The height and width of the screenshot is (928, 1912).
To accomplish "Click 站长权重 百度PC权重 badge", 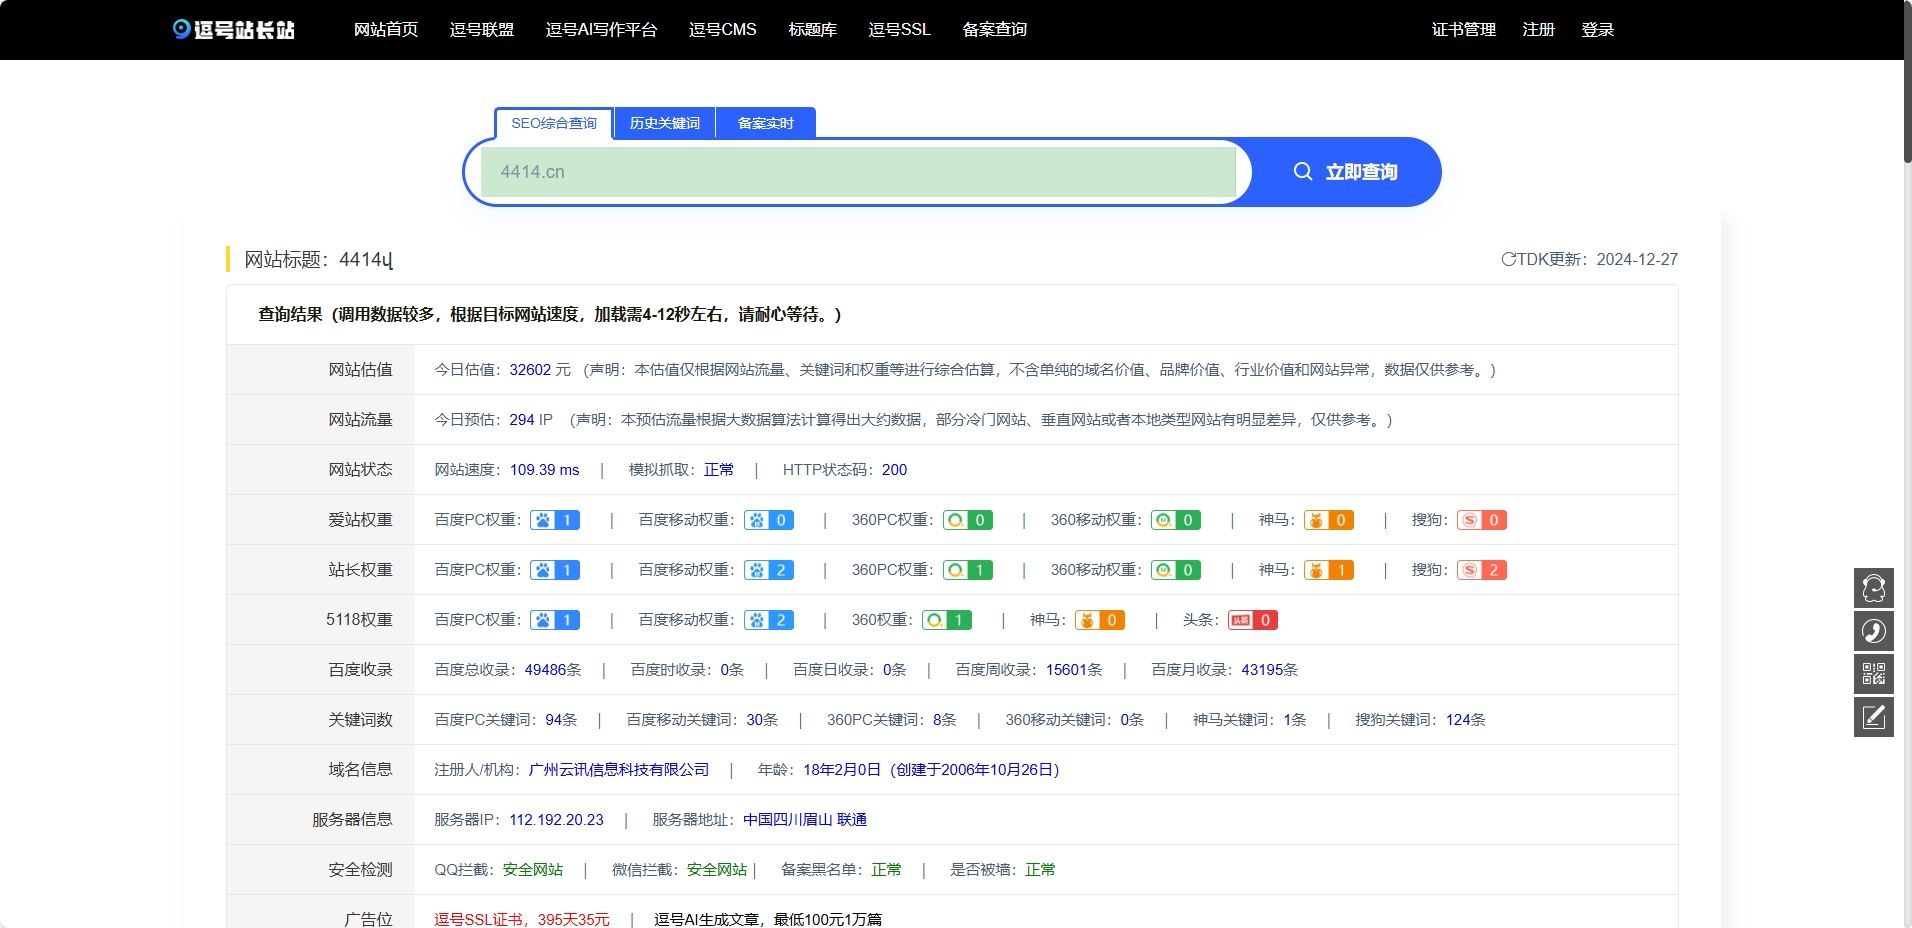I will pos(555,570).
